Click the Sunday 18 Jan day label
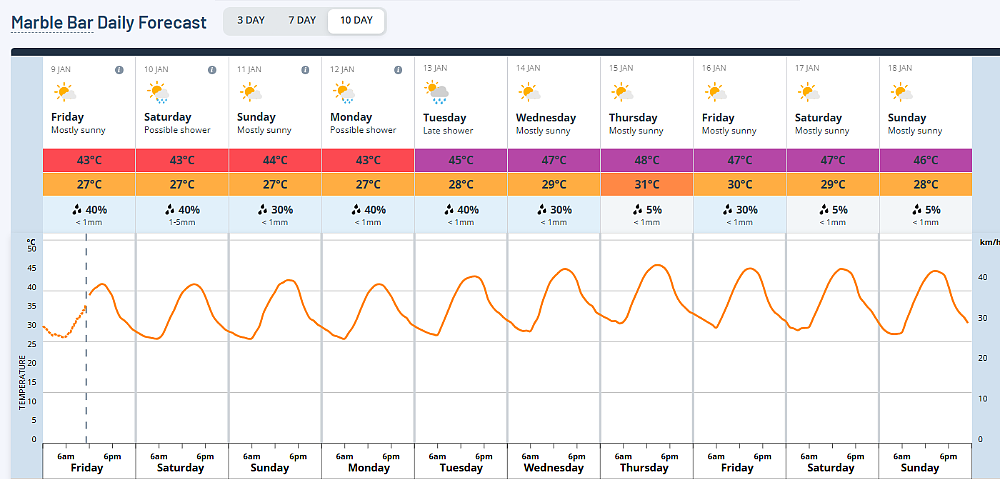1000x479 pixels. (907, 118)
